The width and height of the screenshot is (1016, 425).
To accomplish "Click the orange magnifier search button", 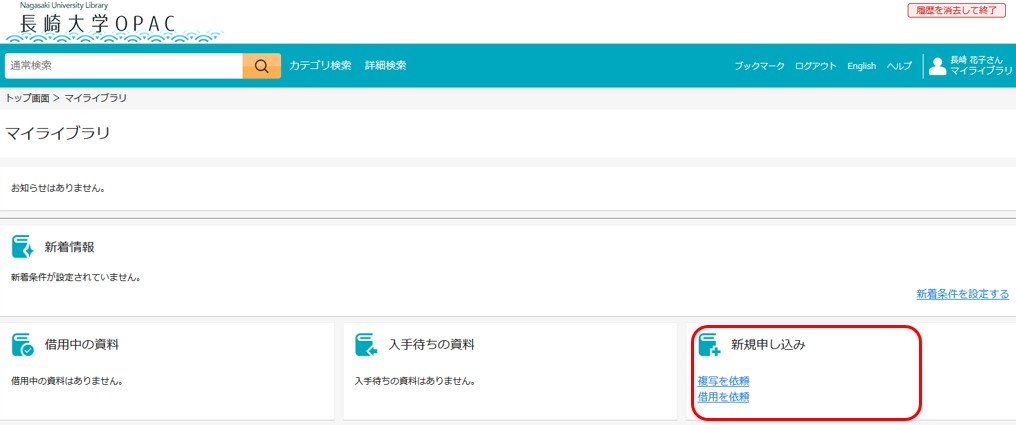I will pos(261,66).
